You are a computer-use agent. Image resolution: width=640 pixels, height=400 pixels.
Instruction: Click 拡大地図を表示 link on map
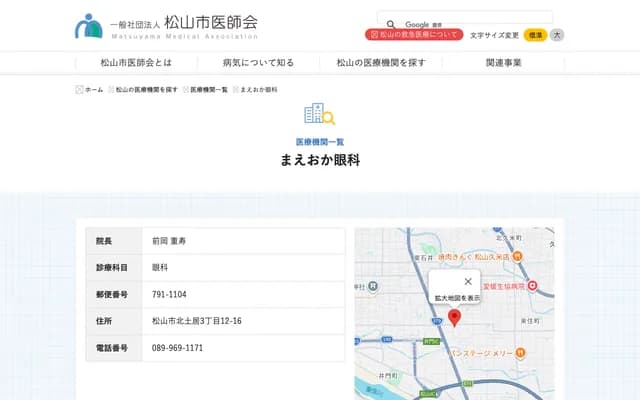[x=457, y=298]
